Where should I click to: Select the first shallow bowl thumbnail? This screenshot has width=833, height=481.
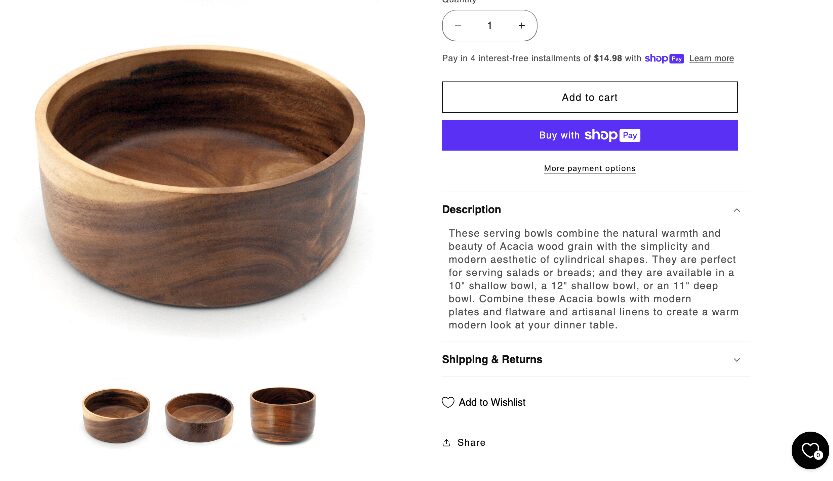(x=116, y=416)
